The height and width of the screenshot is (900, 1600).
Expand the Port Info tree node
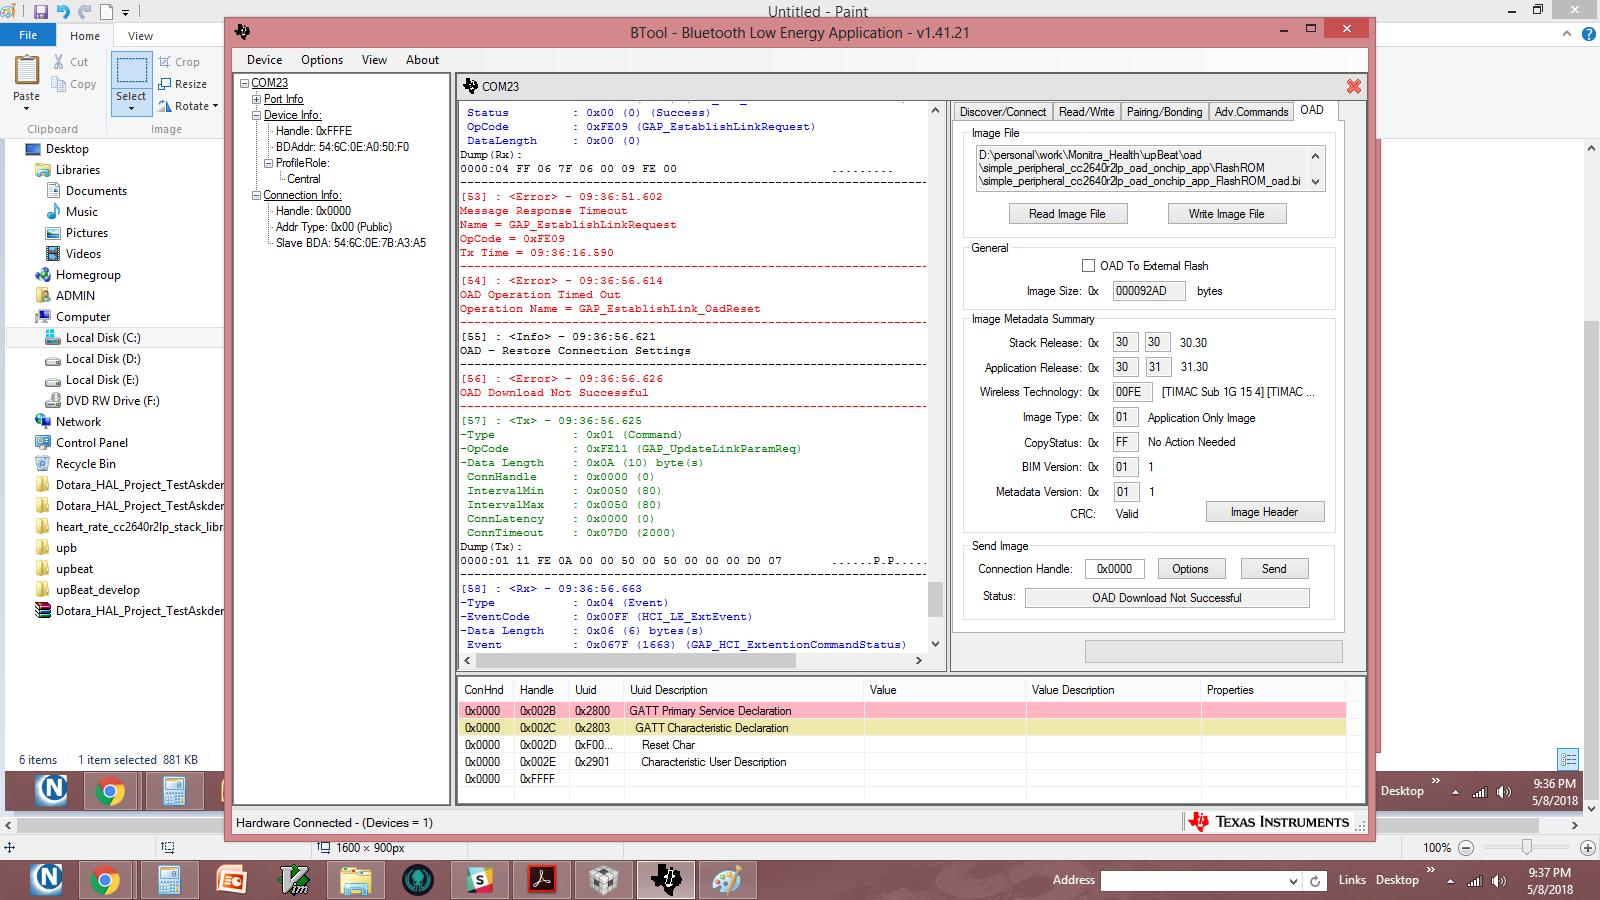coord(257,99)
